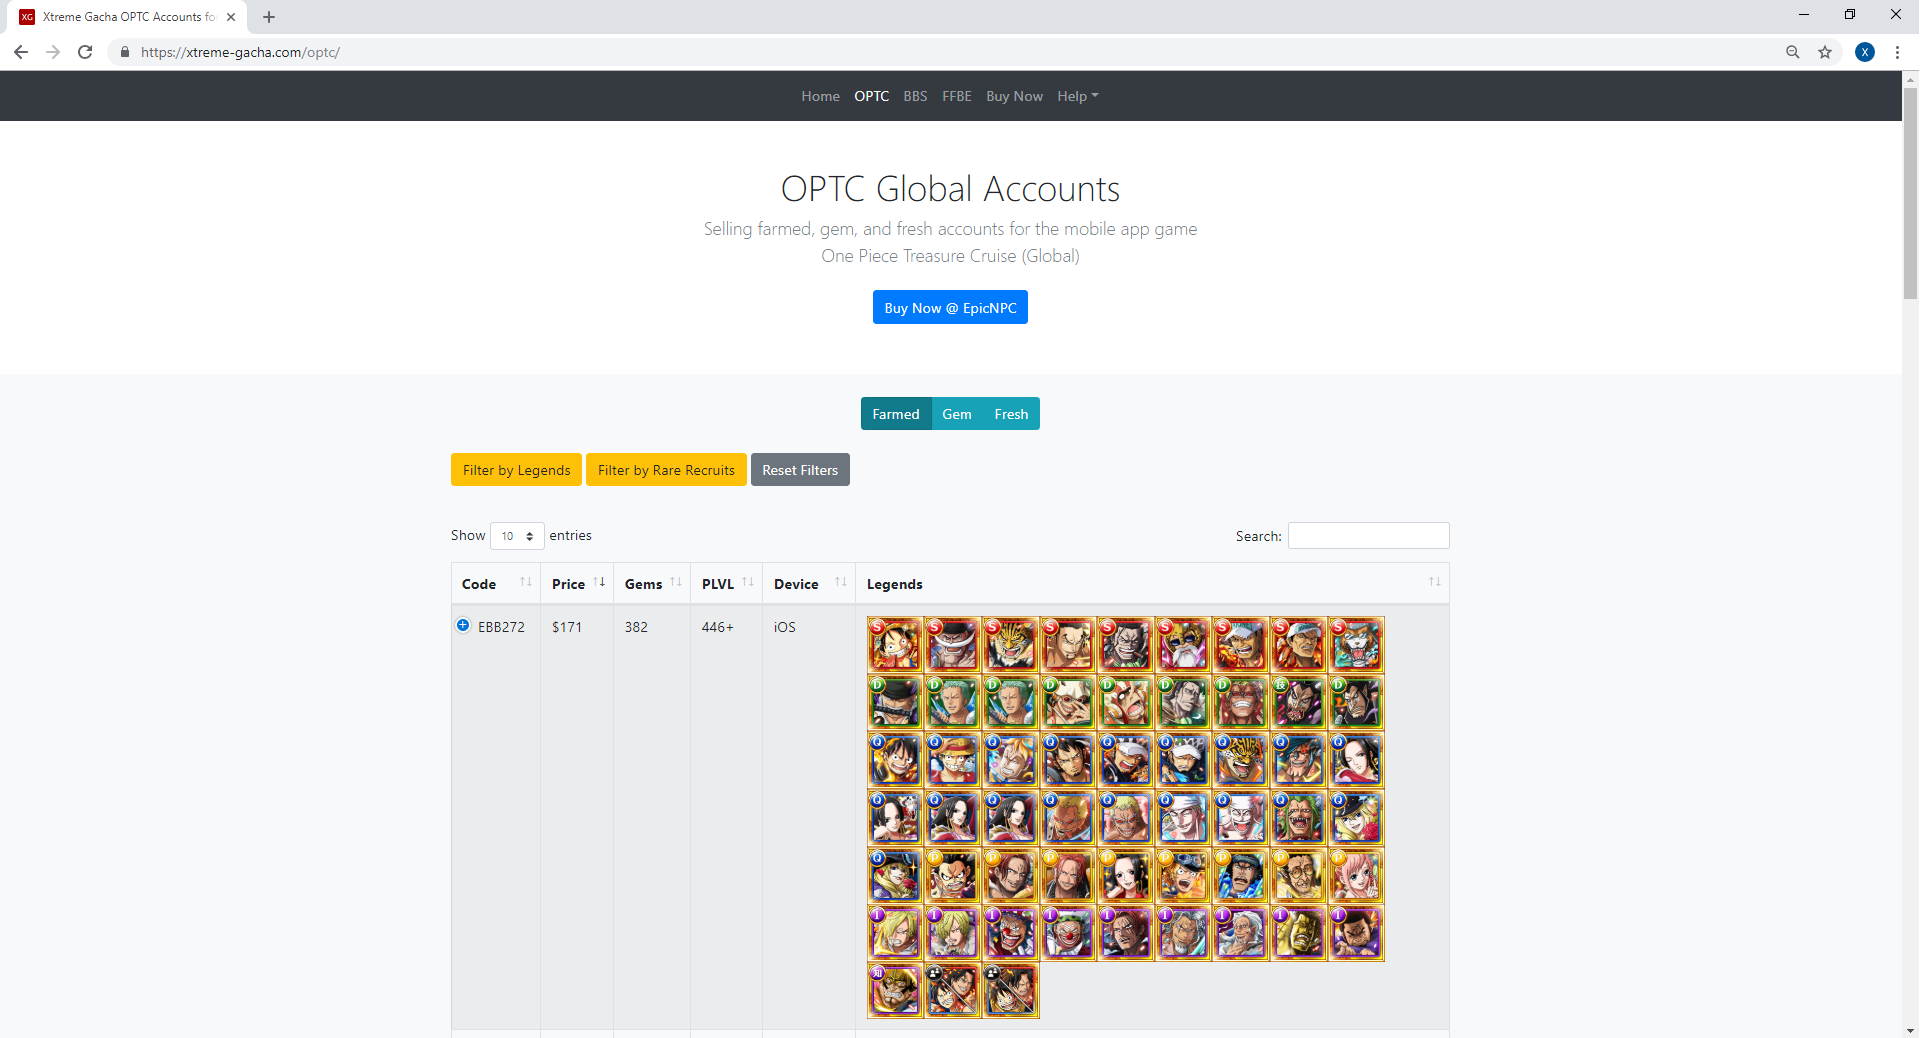Switch listing to Farmed accounts
Image resolution: width=1922 pixels, height=1038 pixels.
896,414
